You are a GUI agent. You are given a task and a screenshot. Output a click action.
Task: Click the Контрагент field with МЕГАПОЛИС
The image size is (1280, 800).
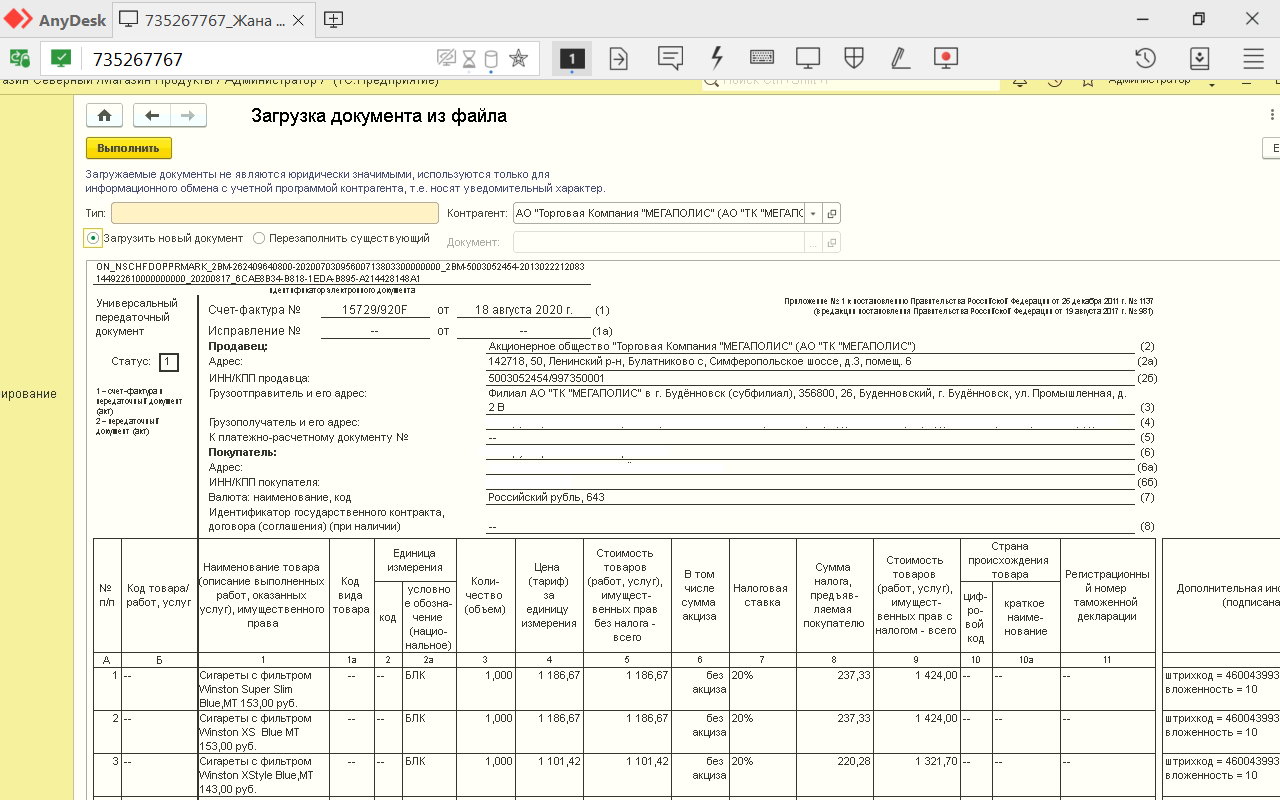[659, 213]
